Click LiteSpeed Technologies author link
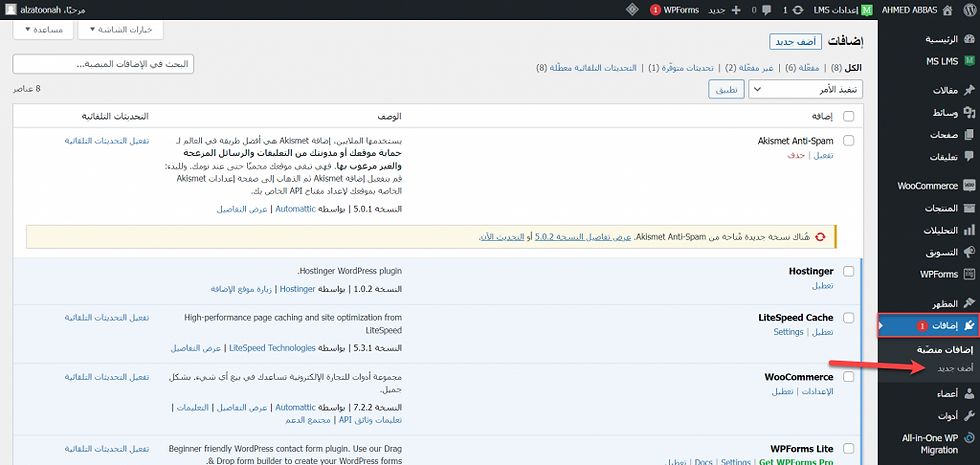The height and width of the screenshot is (465, 980). tap(272, 348)
